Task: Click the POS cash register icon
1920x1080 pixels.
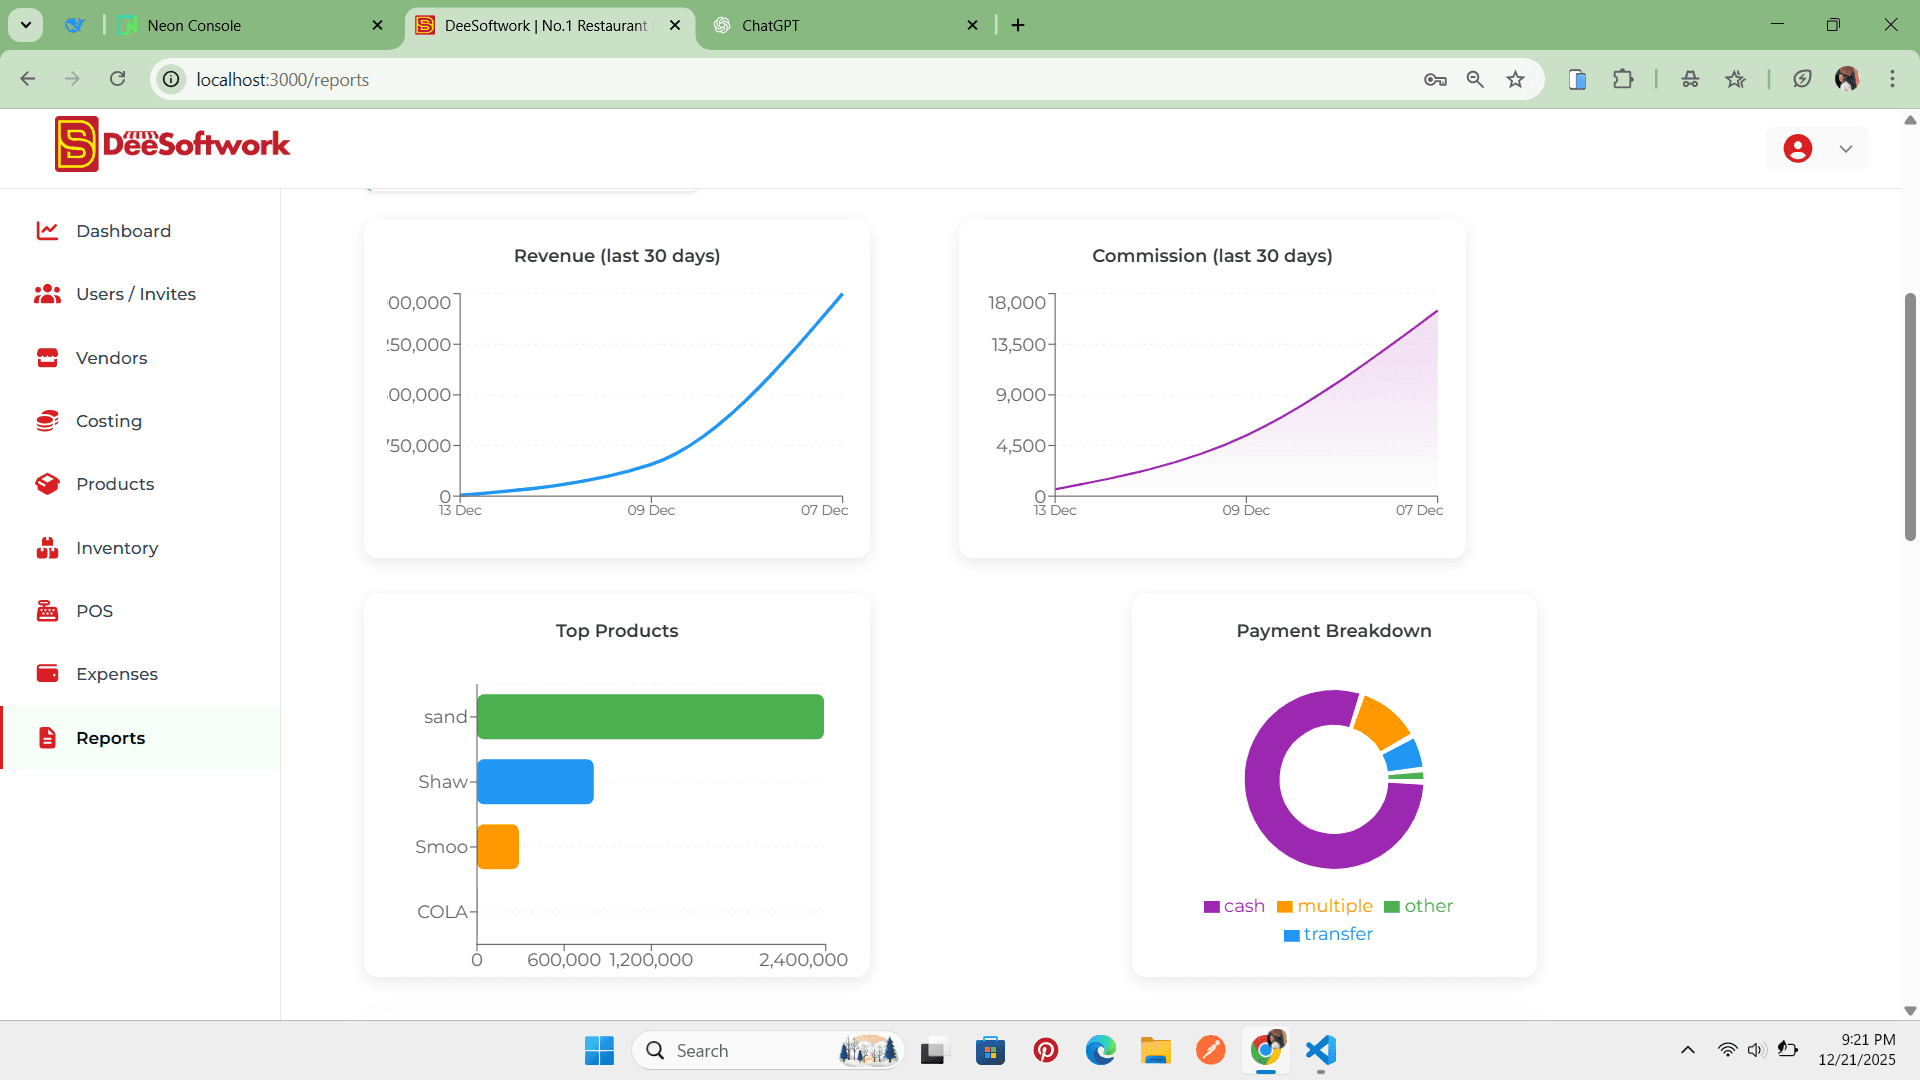Action: tap(47, 611)
